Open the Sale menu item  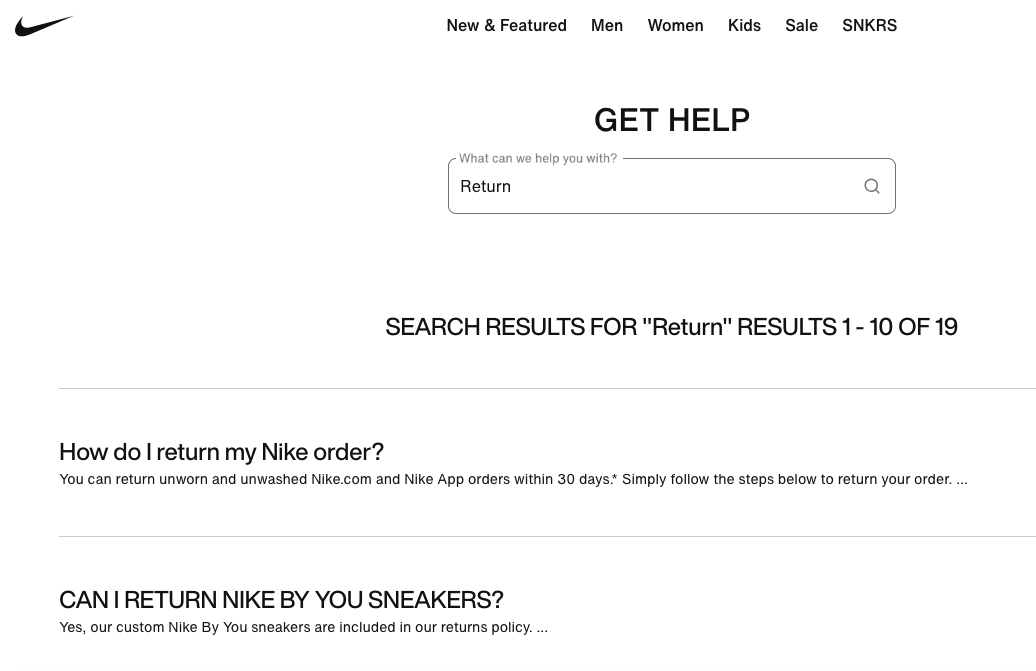(x=801, y=26)
